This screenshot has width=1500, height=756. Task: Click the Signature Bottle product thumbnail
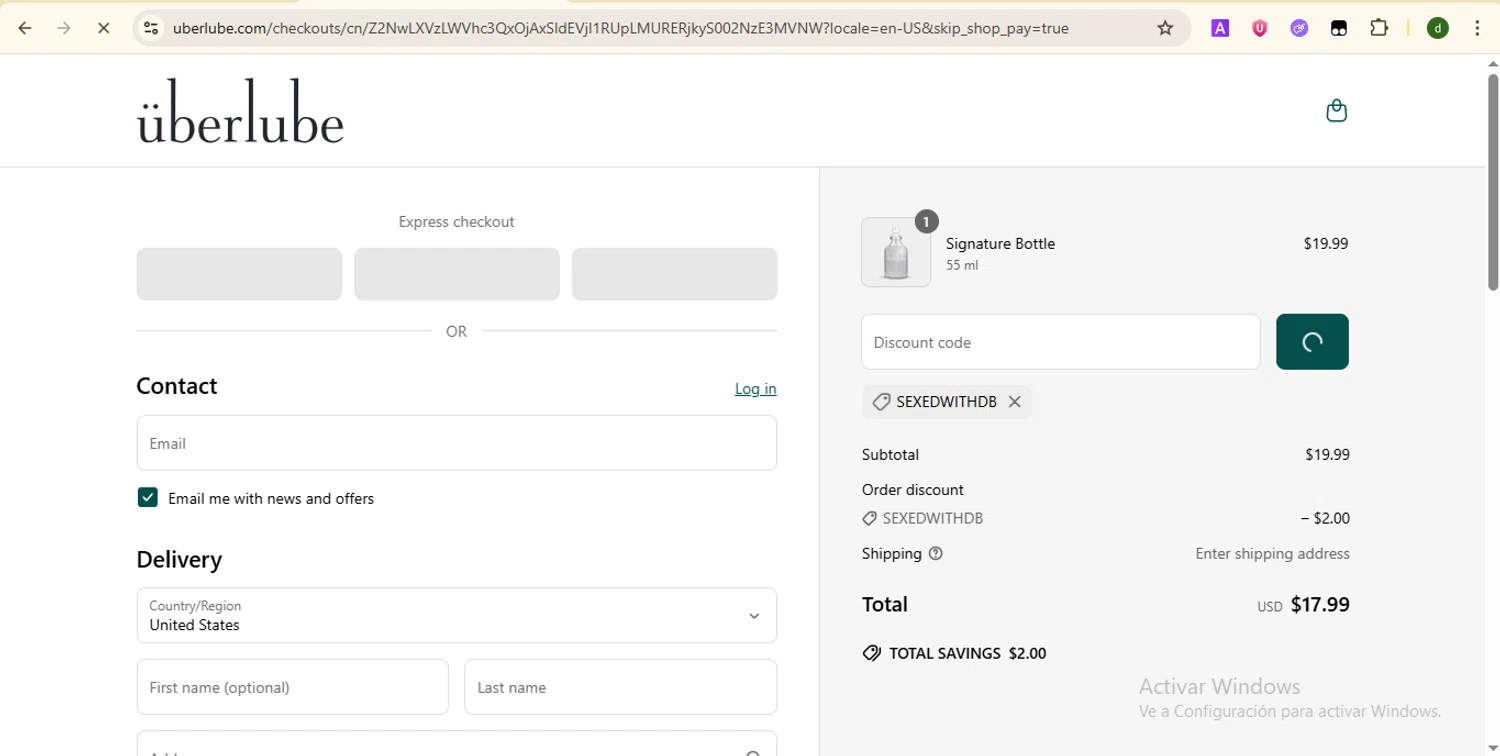coord(896,252)
